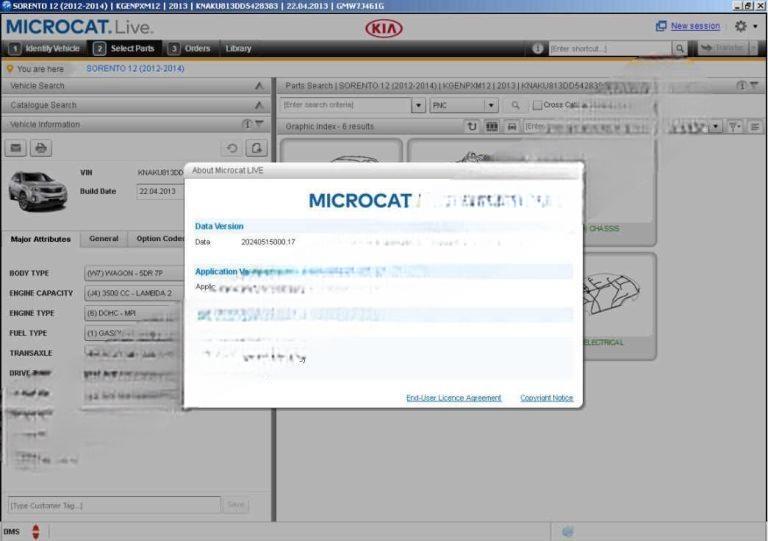Click the car icon in Graphic Index bar

pos(512,126)
